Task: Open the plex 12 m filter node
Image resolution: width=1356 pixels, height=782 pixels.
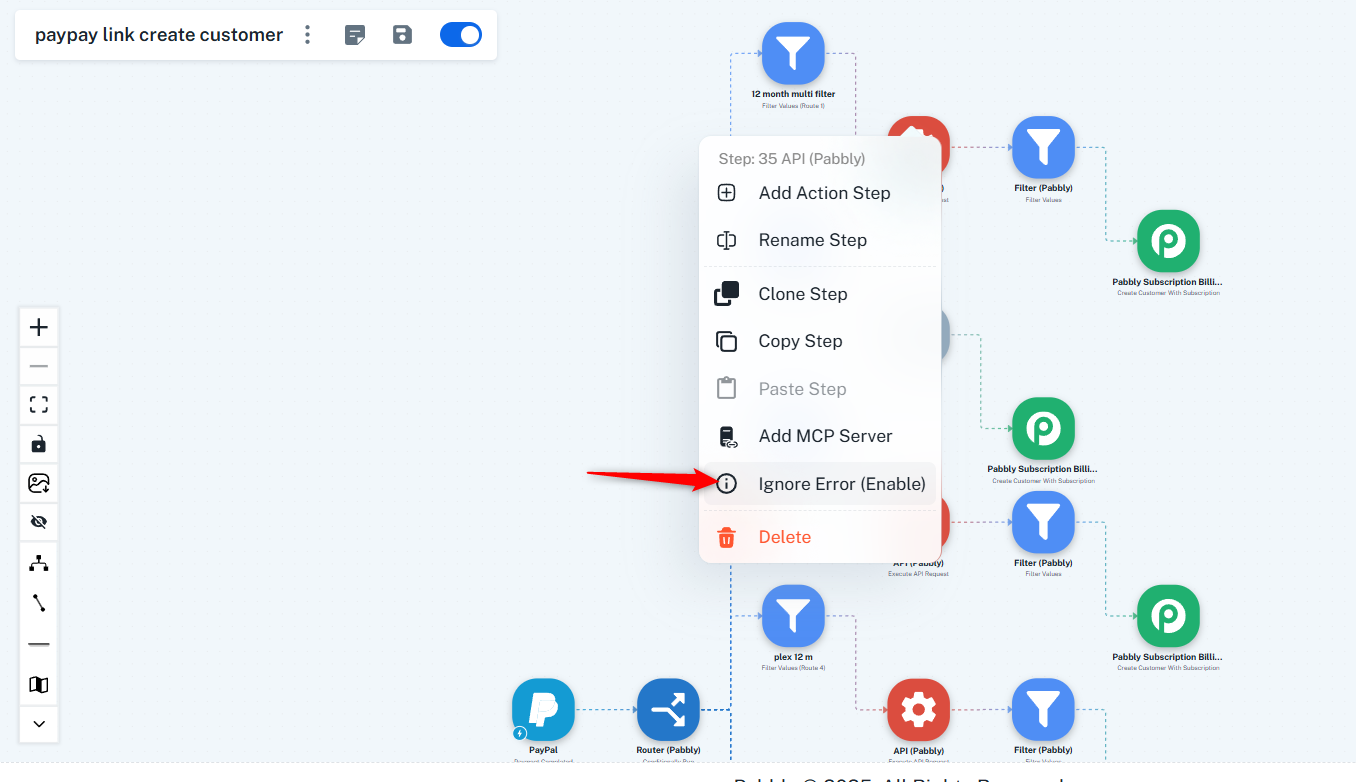Action: click(x=793, y=616)
